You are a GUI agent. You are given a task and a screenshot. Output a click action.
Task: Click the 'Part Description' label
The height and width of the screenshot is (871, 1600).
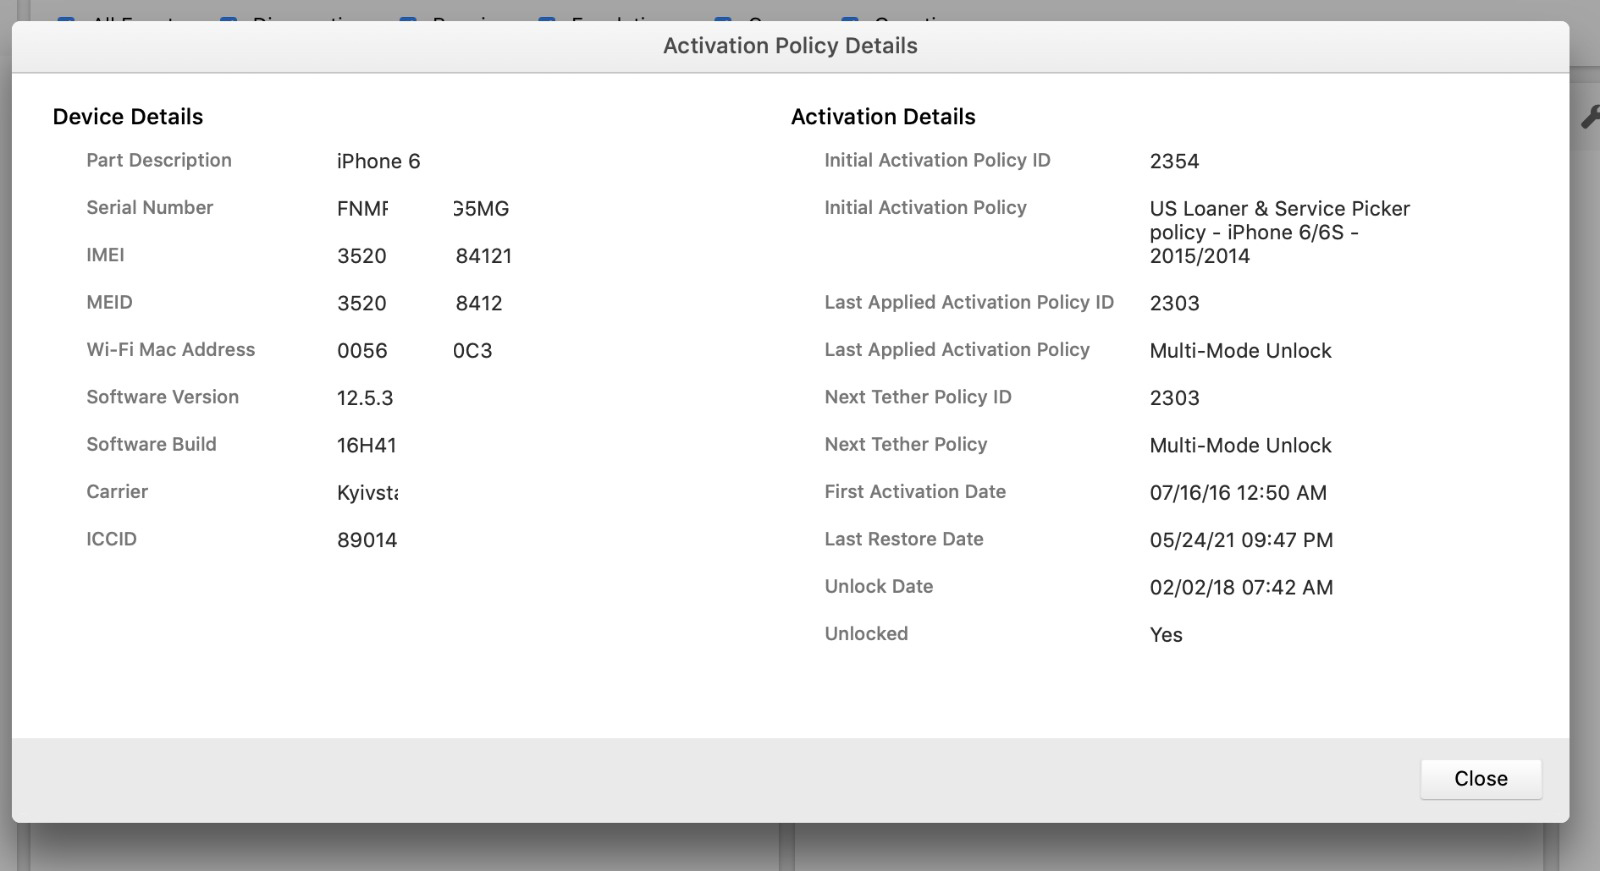coord(159,160)
